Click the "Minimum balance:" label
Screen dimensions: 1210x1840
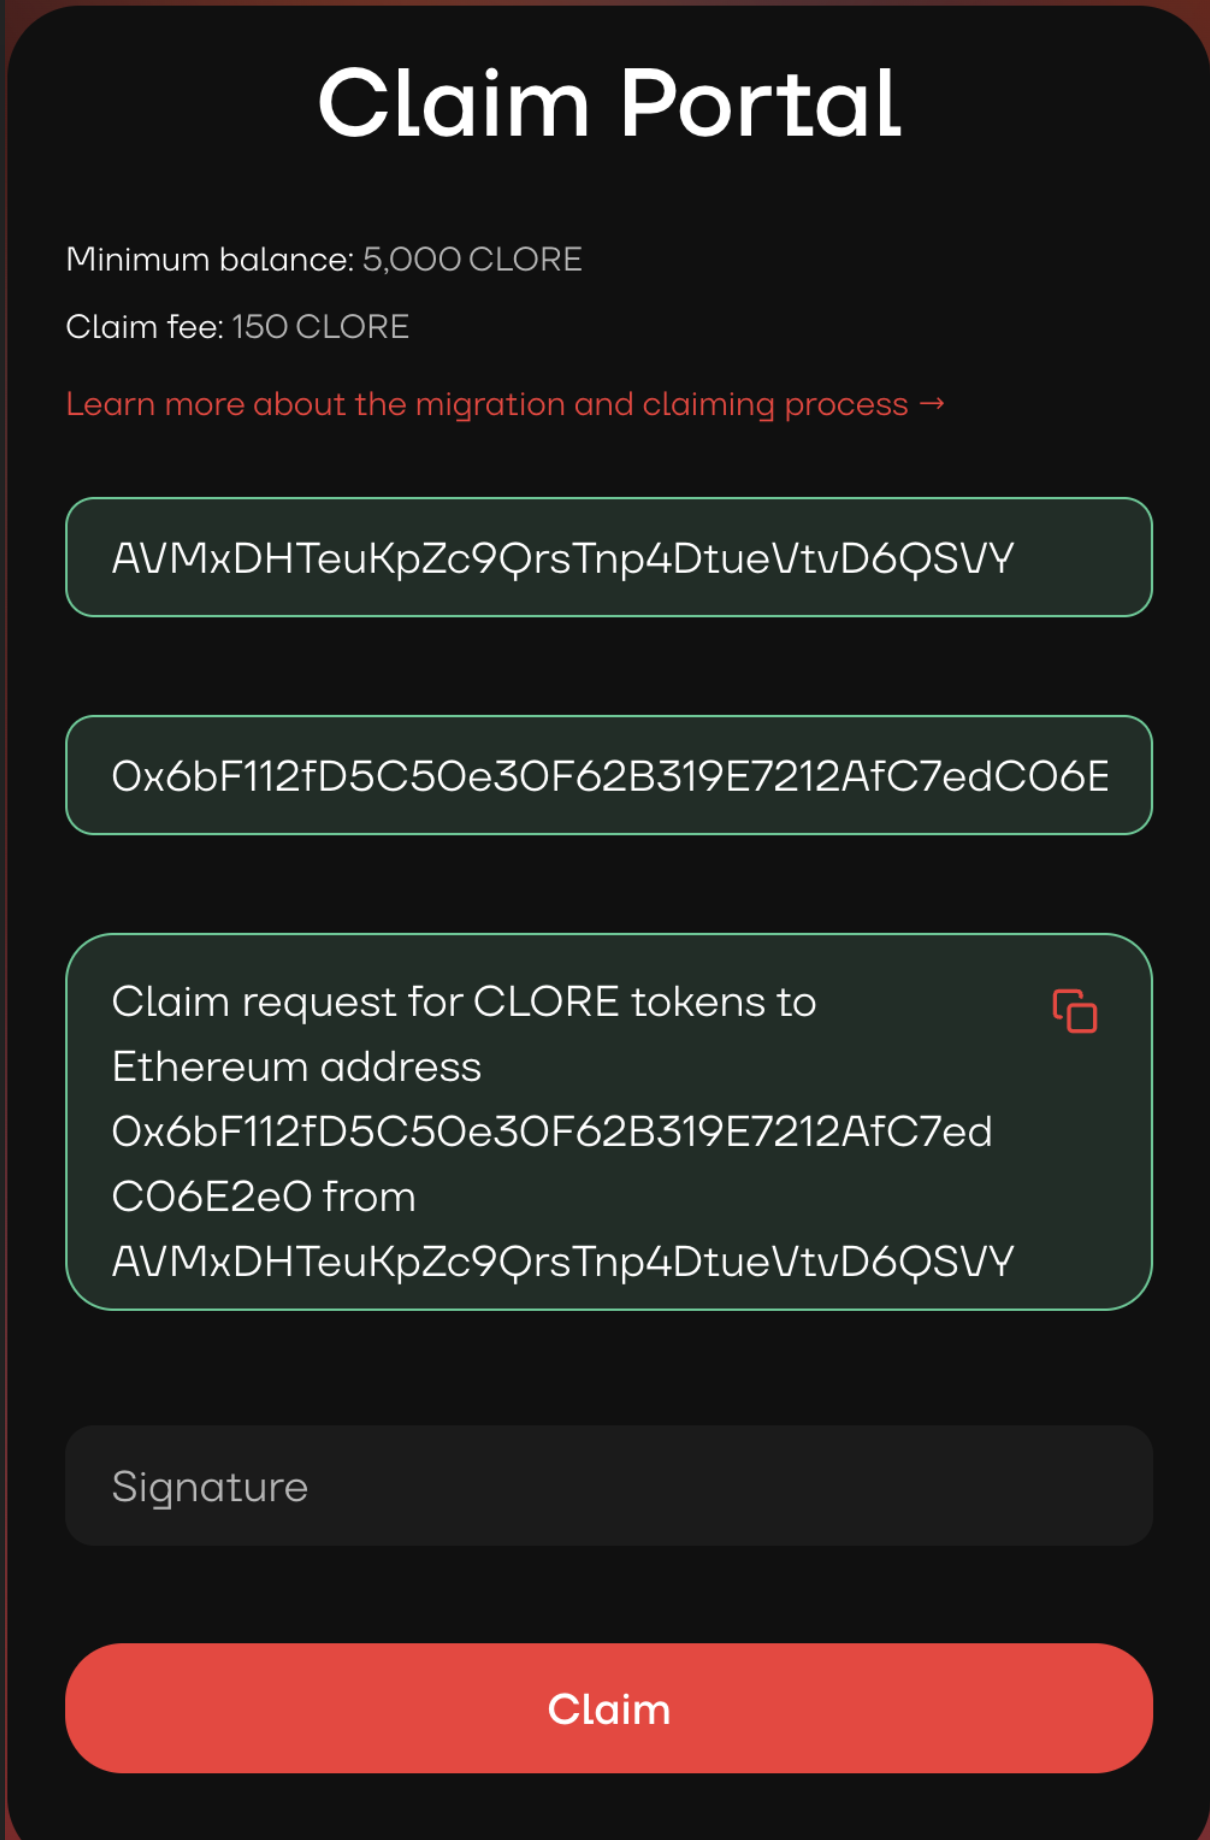click(x=210, y=259)
